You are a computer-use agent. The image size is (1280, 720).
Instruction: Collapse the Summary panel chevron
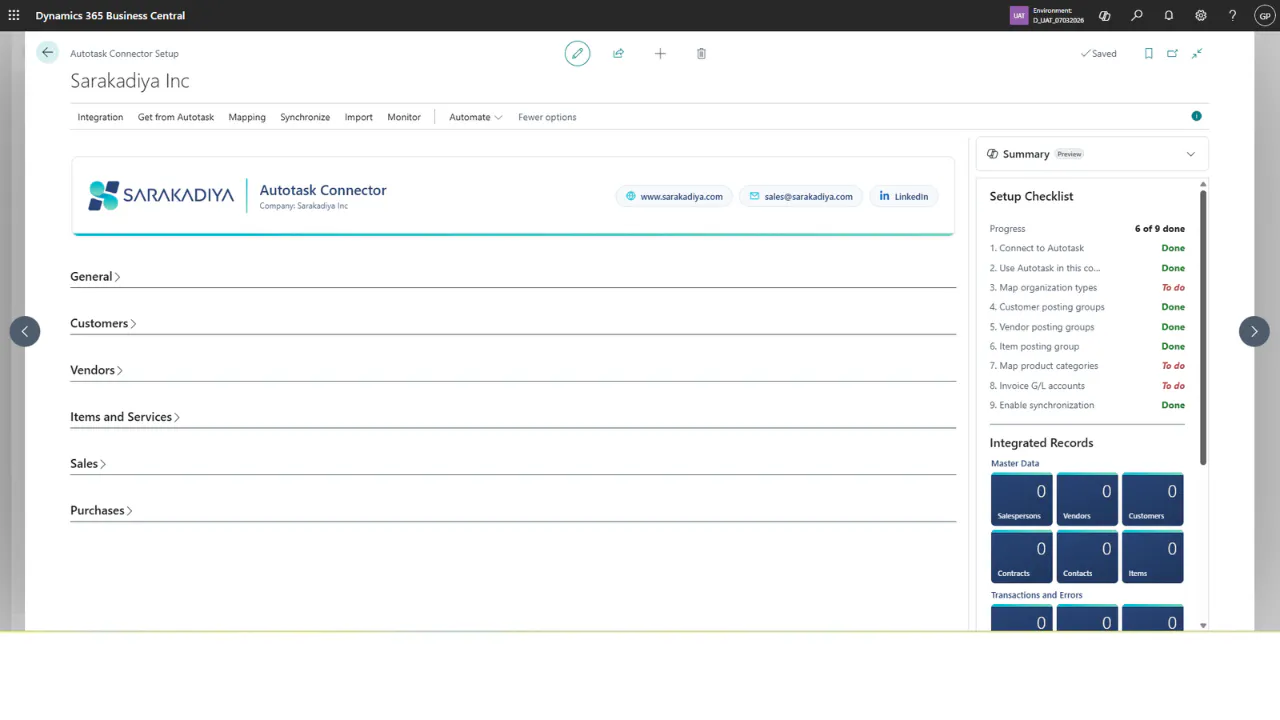click(1190, 154)
